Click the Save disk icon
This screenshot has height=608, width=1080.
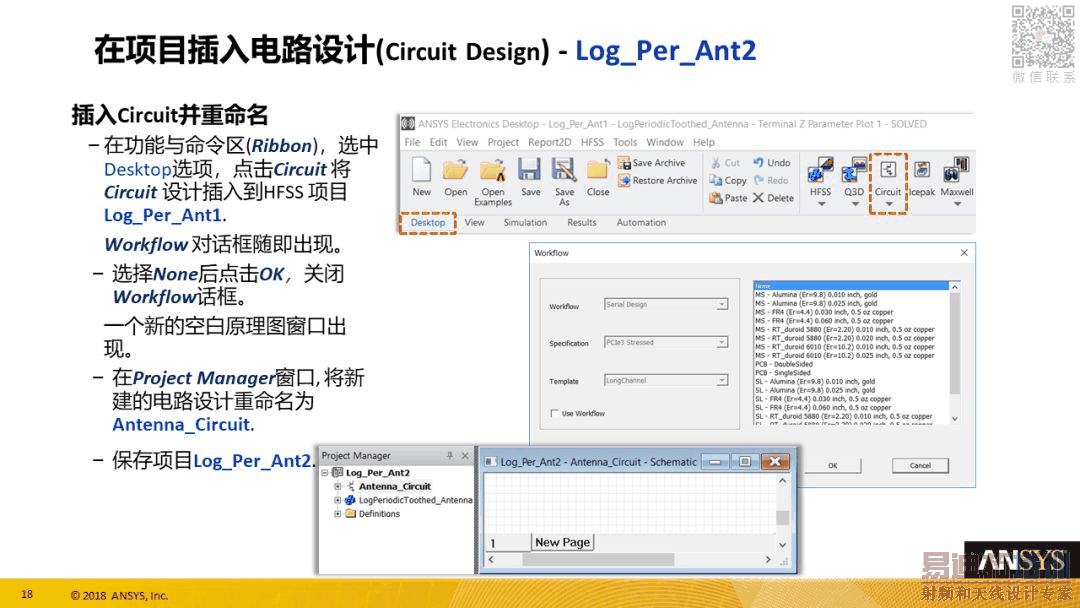(530, 169)
